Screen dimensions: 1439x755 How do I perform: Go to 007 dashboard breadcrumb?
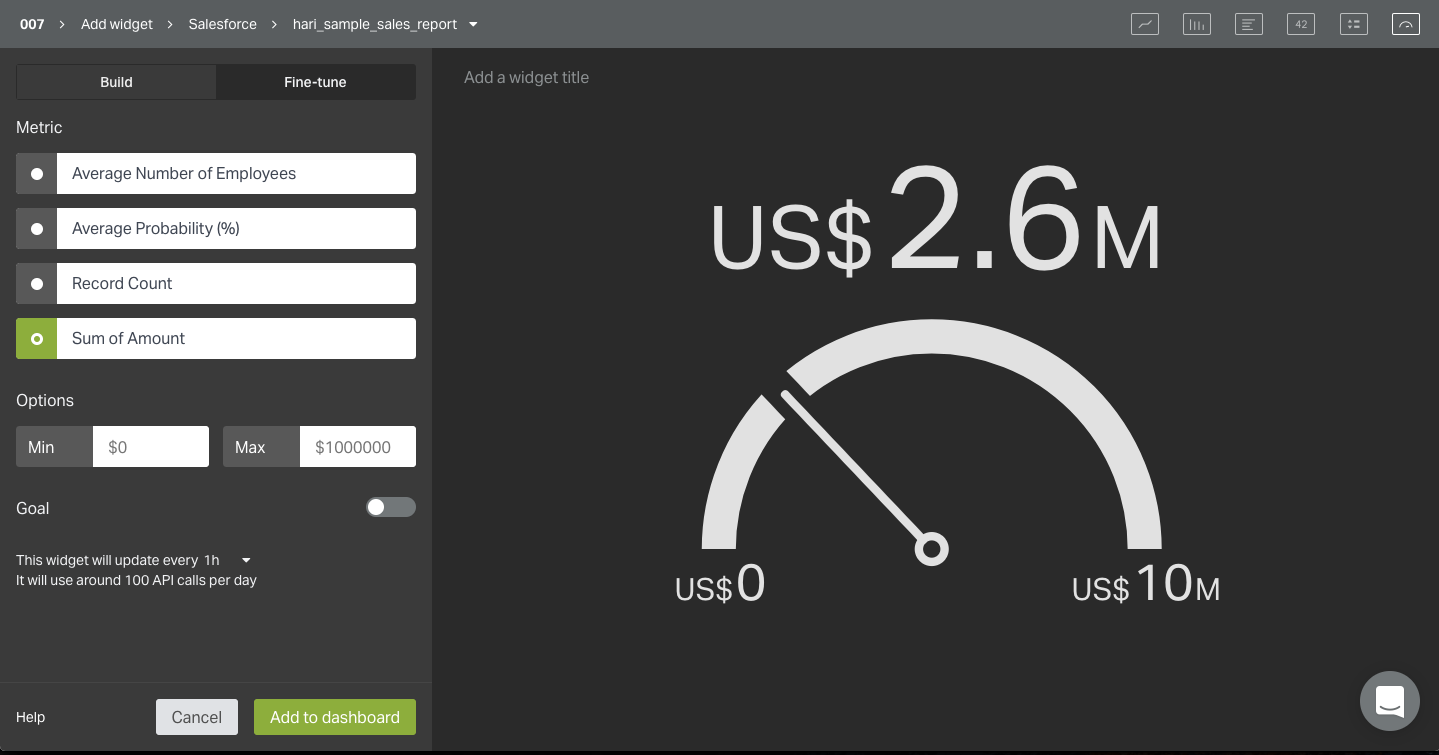pyautogui.click(x=32, y=24)
